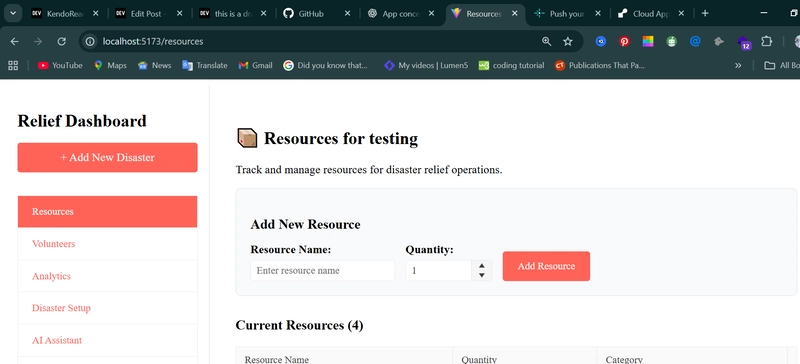This screenshot has height=364, width=800.
Task: Click the Add New Disaster button
Action: [x=107, y=157]
